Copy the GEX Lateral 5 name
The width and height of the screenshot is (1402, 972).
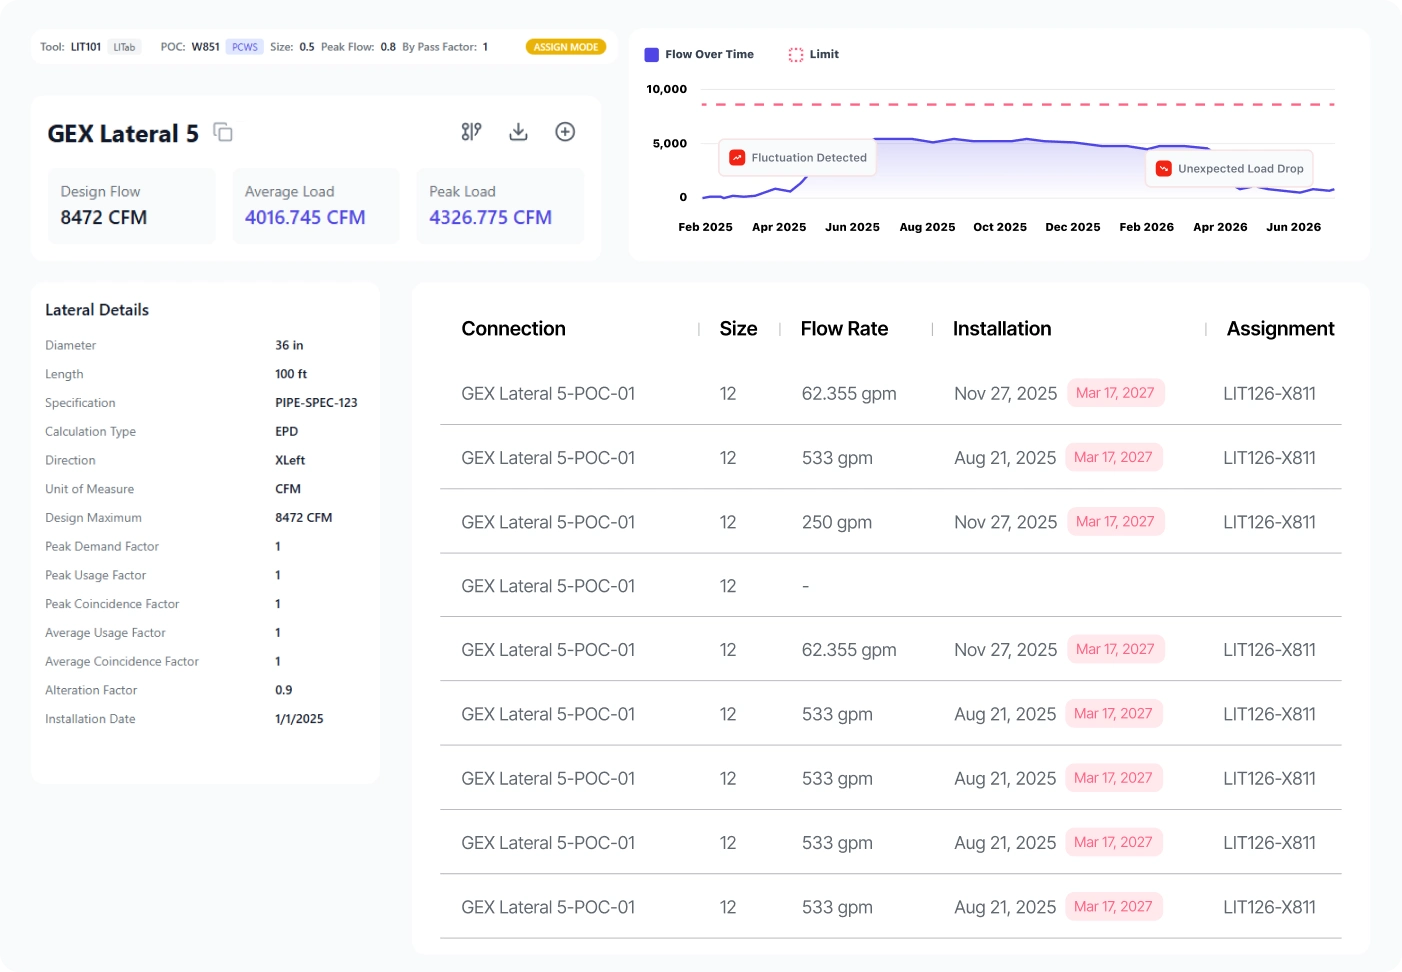(x=222, y=132)
